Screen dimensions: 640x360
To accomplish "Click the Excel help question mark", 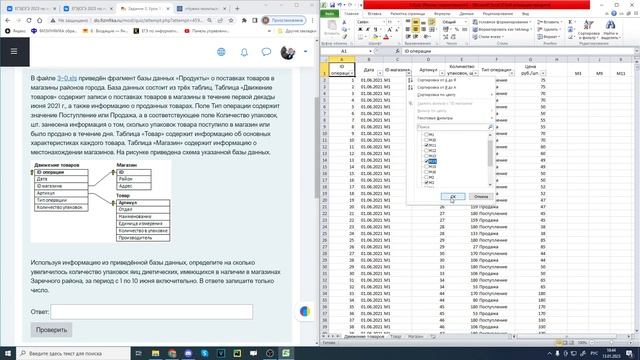I will 613,13.
